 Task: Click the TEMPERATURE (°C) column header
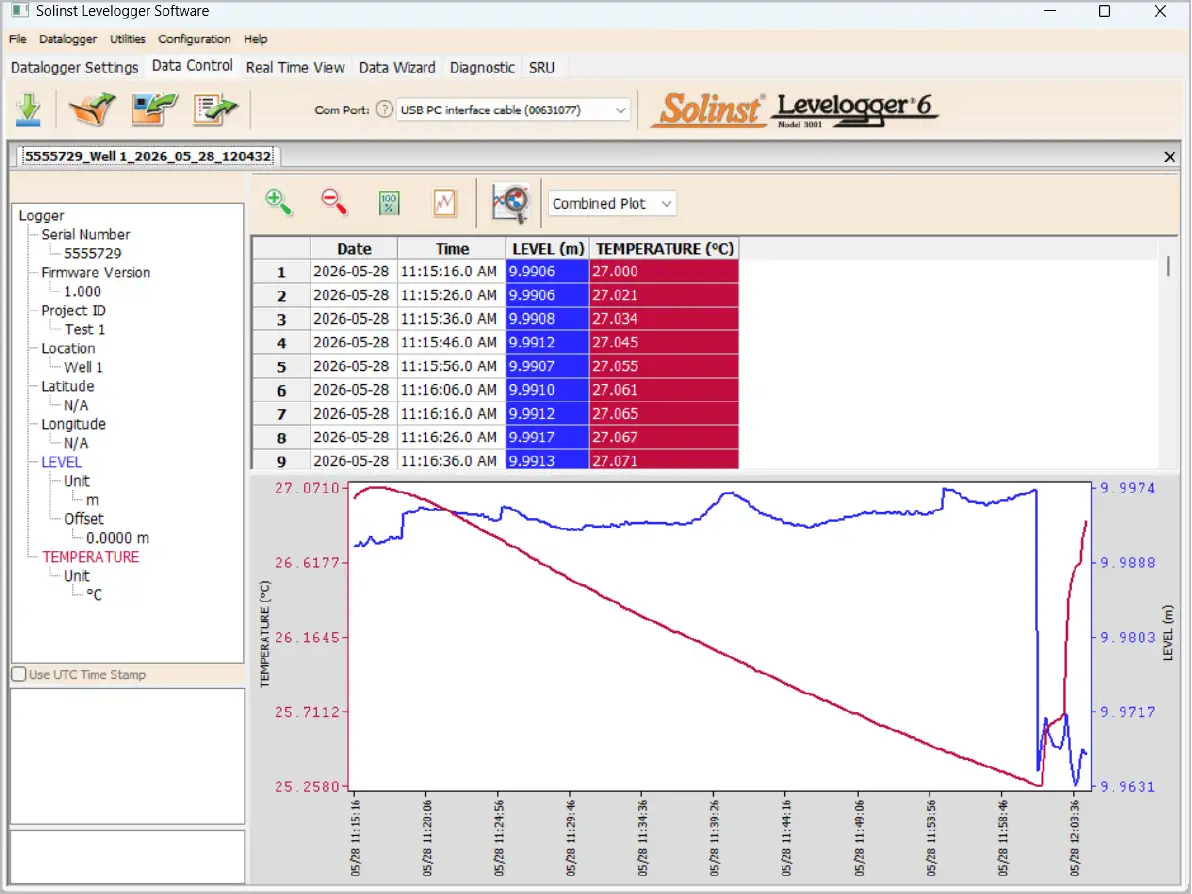pos(664,249)
